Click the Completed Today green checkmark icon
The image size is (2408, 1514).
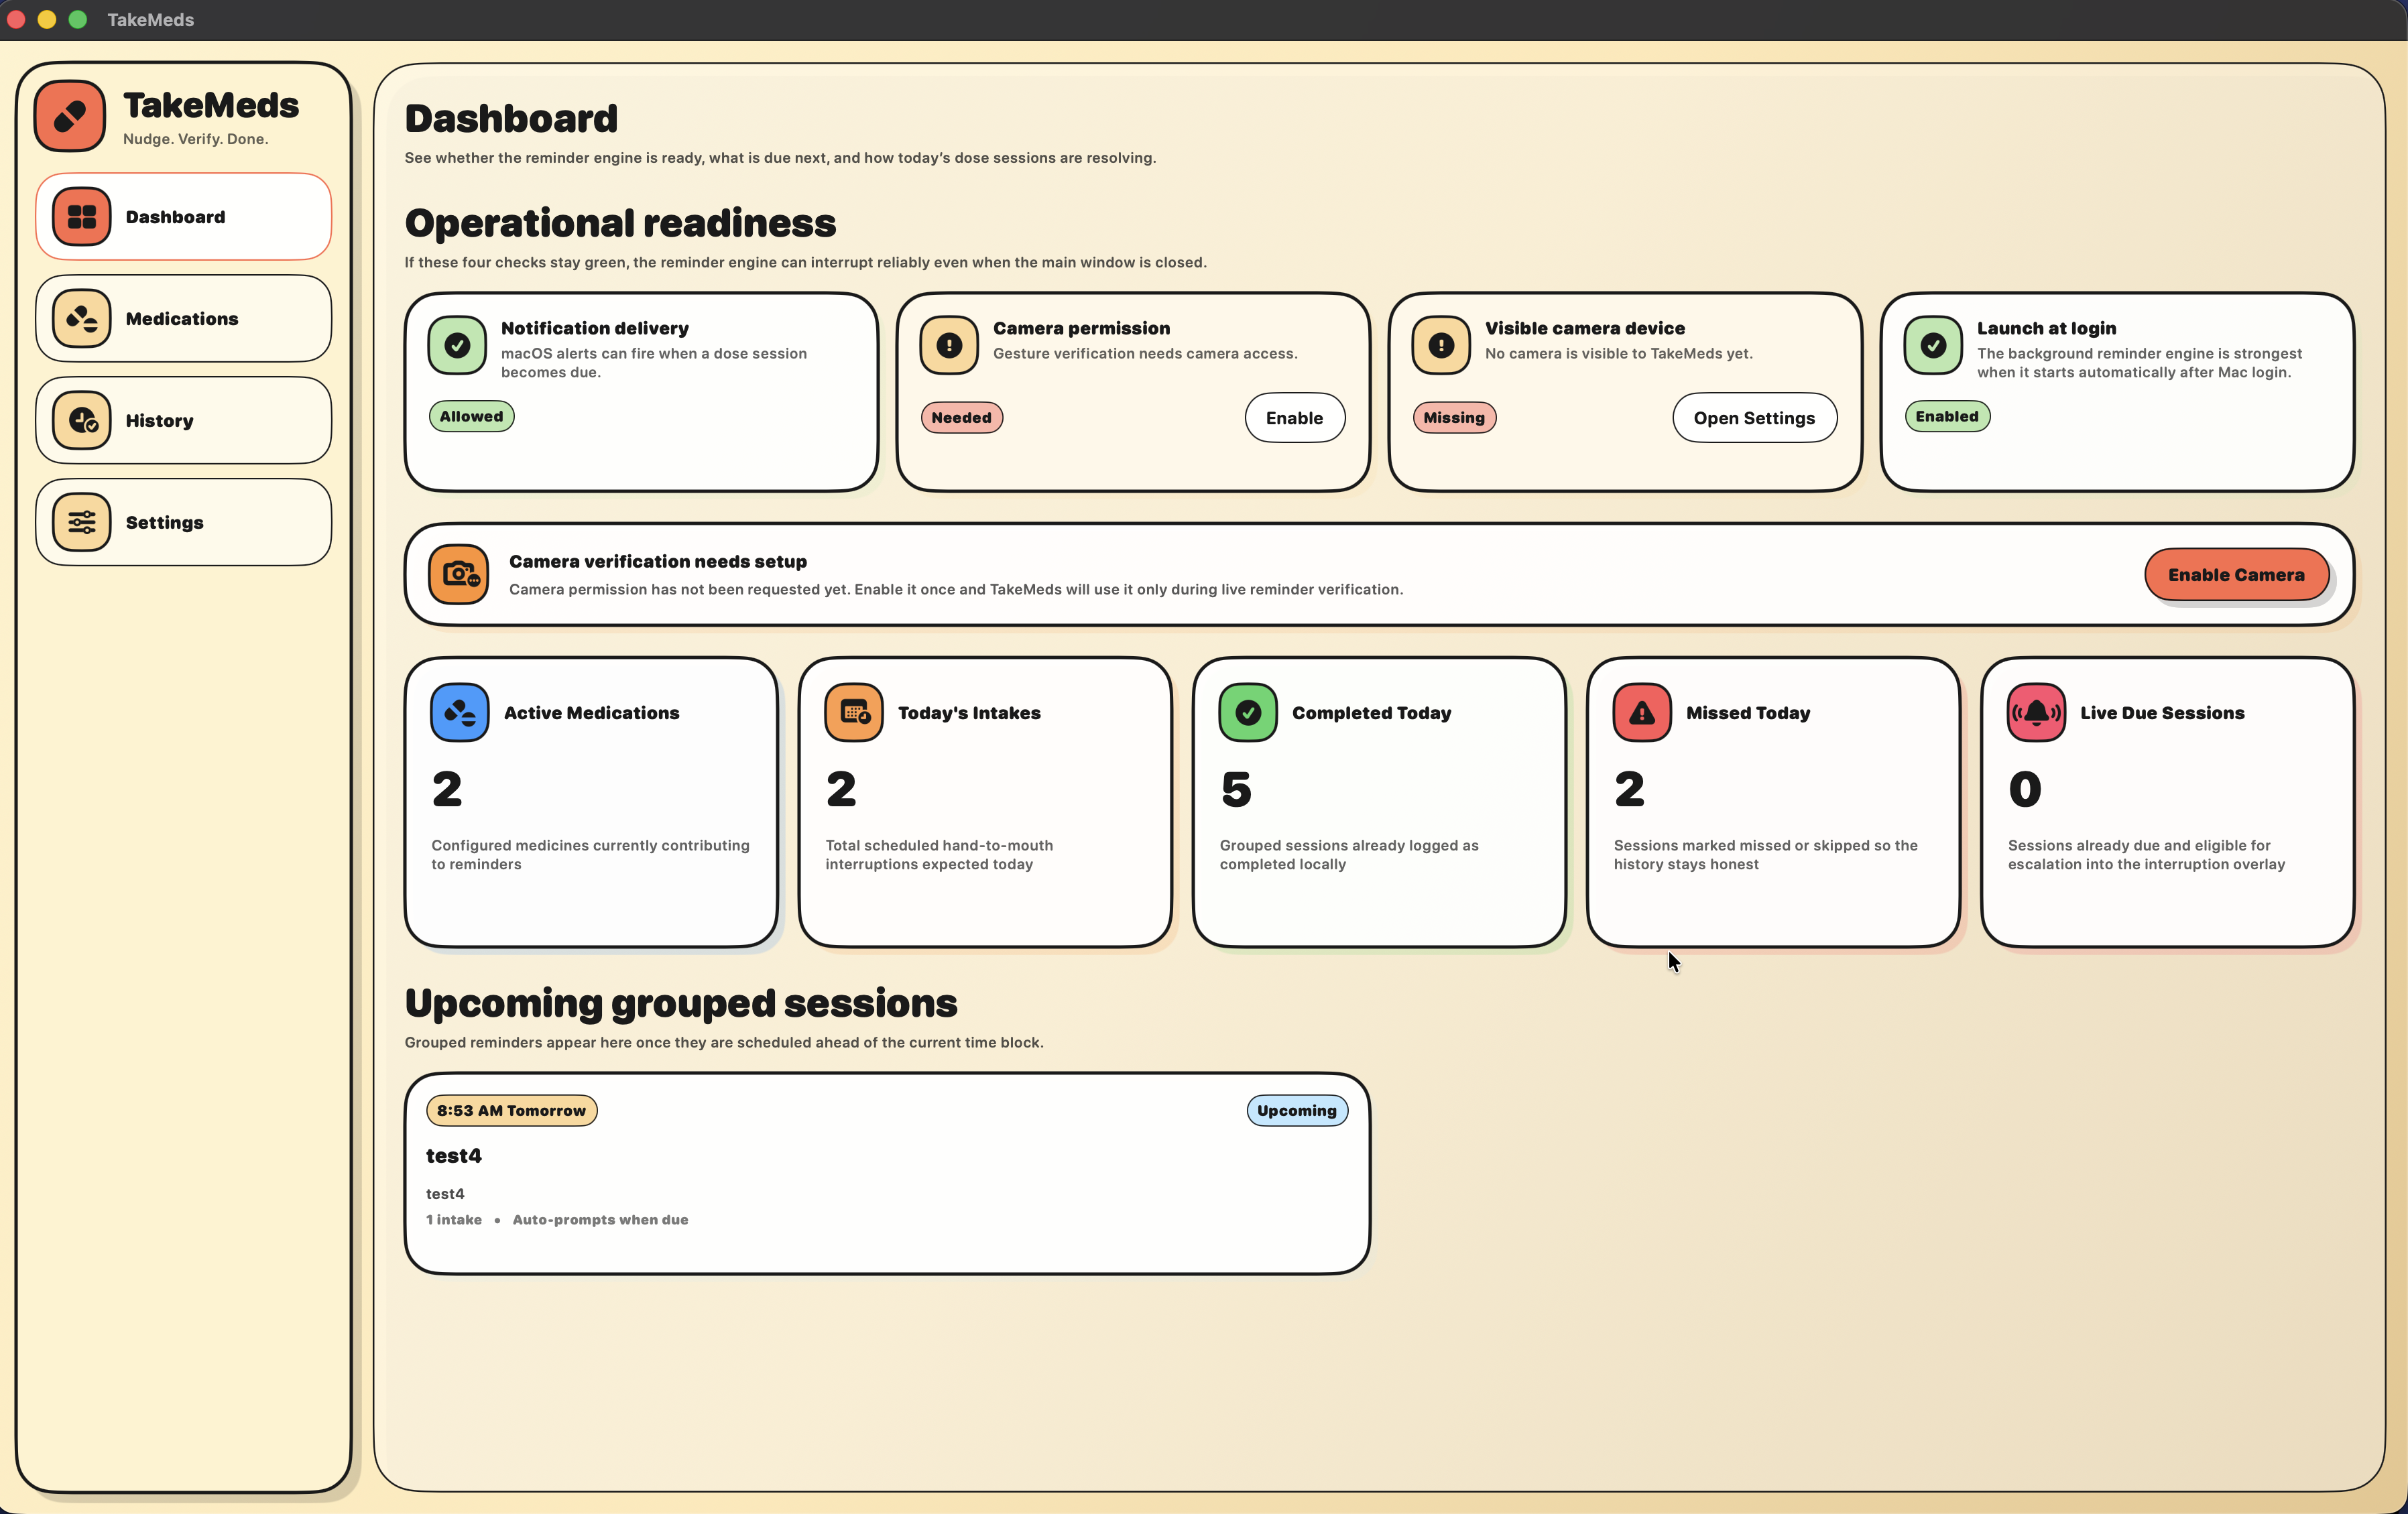click(1247, 712)
